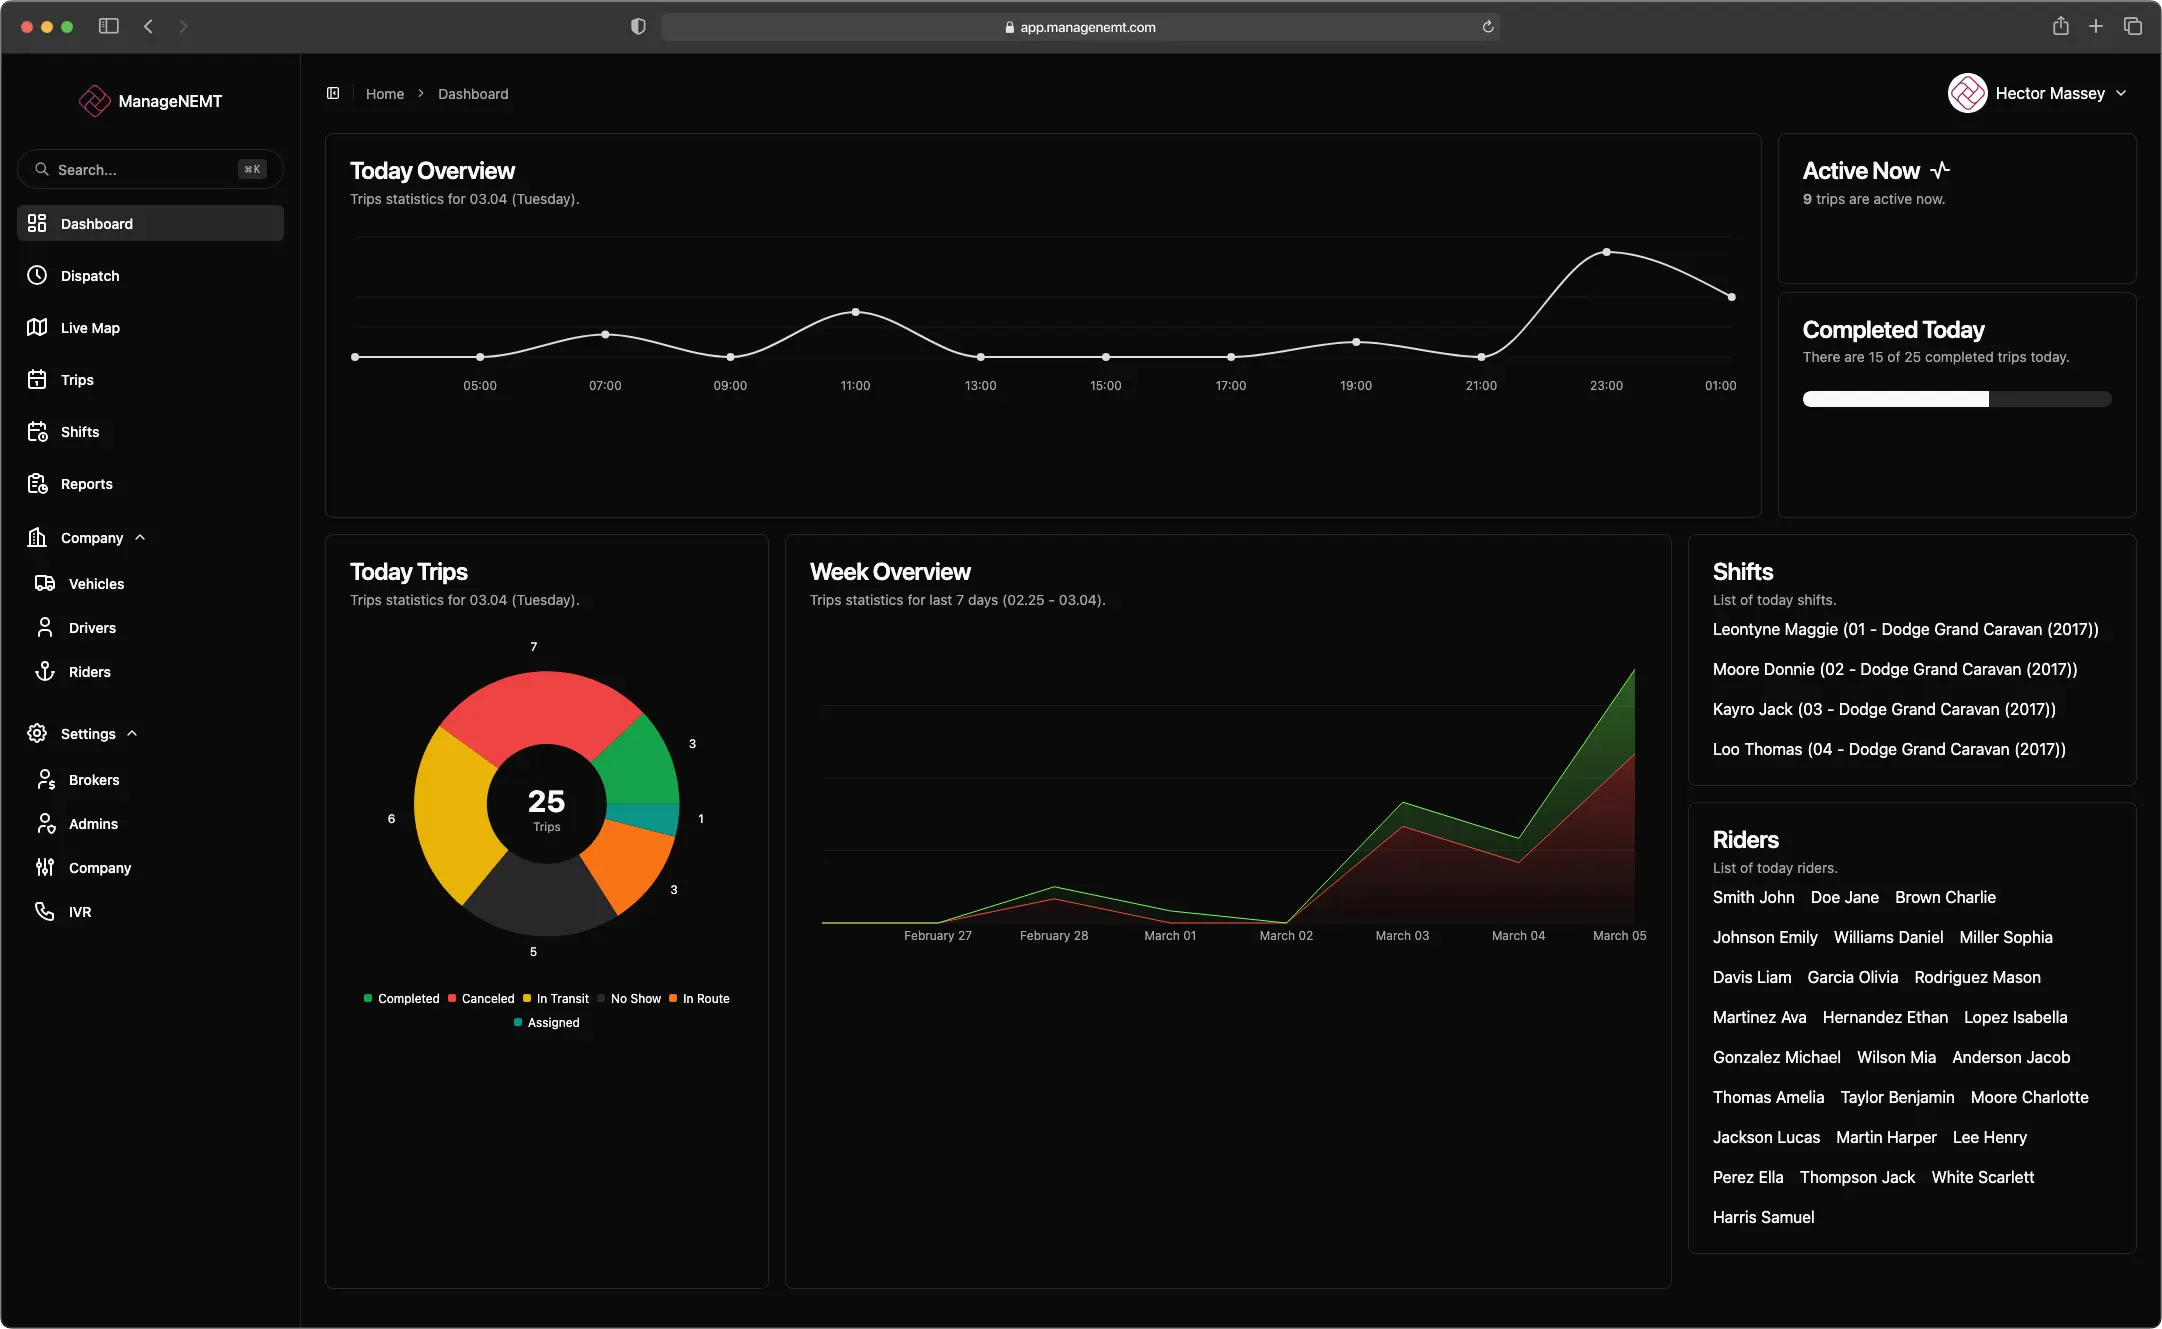The width and height of the screenshot is (2162, 1329).
Task: Click the Completed Today progress bar
Action: point(1956,398)
